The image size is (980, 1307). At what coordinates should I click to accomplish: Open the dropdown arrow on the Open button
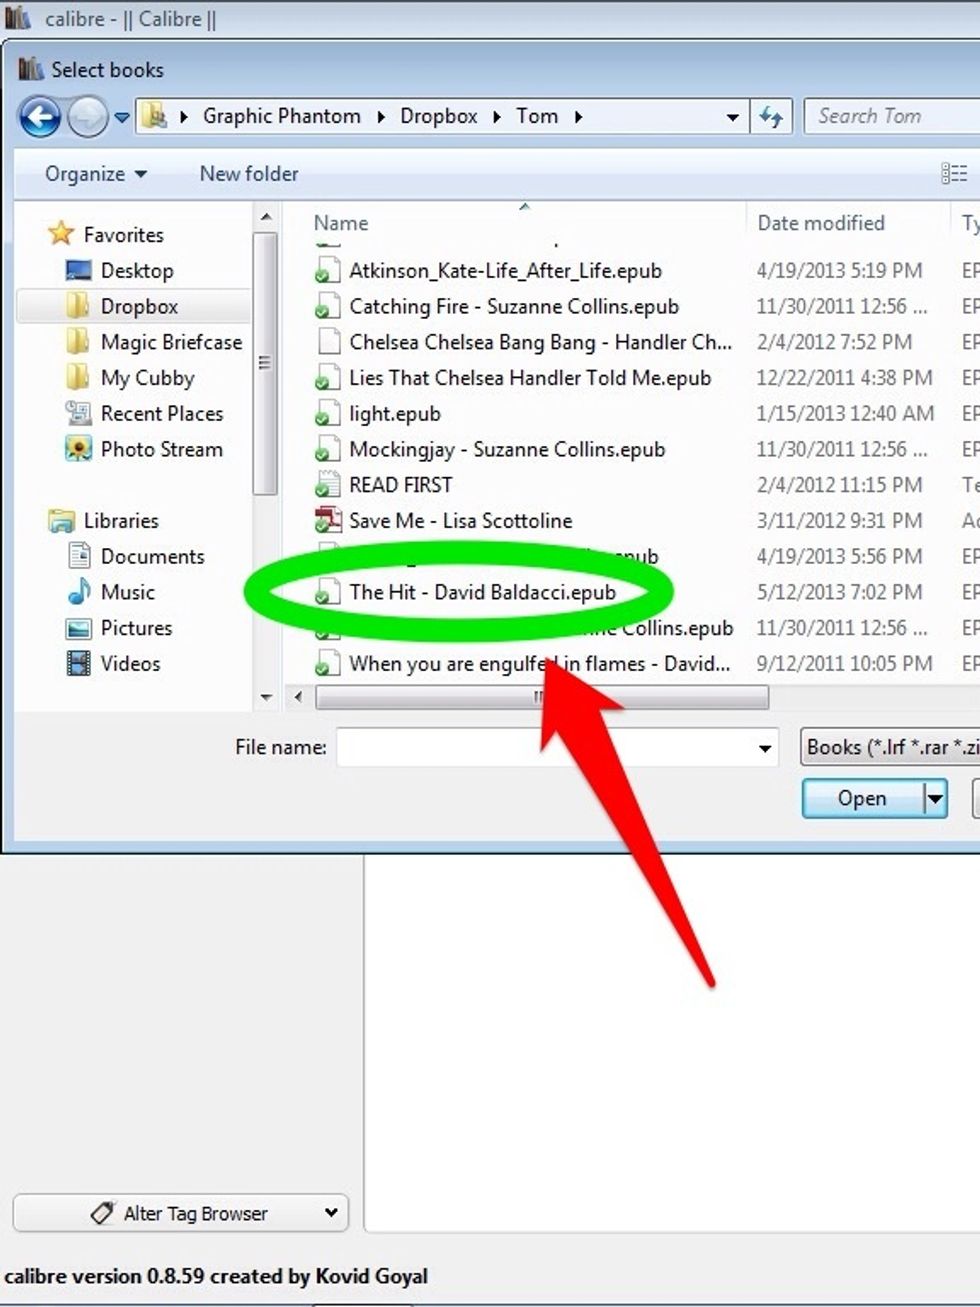click(x=938, y=798)
